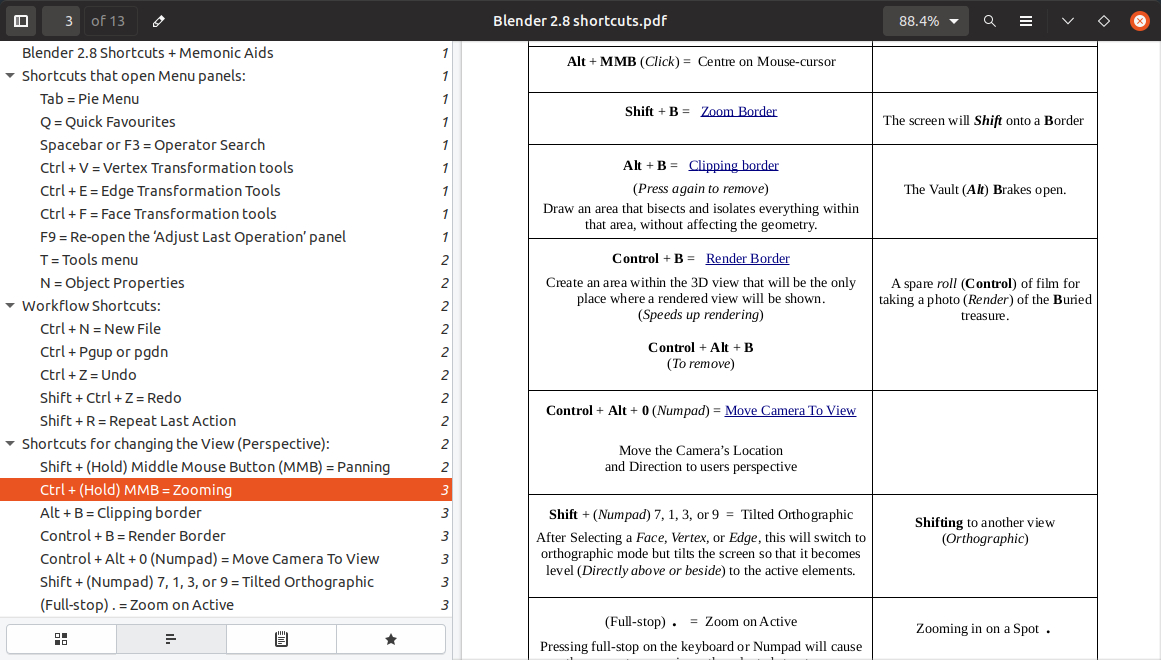Click the diamond restore window icon
Image resolution: width=1161 pixels, height=660 pixels.
point(1103,21)
